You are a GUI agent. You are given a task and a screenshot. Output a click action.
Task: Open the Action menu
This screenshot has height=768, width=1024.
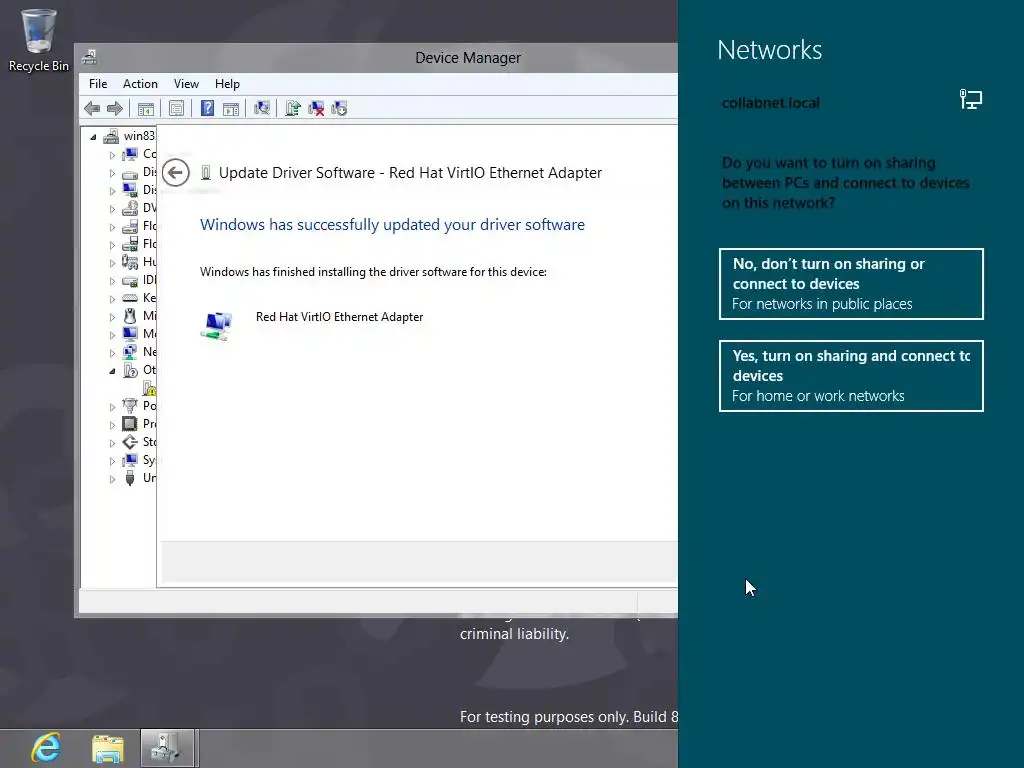(x=140, y=84)
